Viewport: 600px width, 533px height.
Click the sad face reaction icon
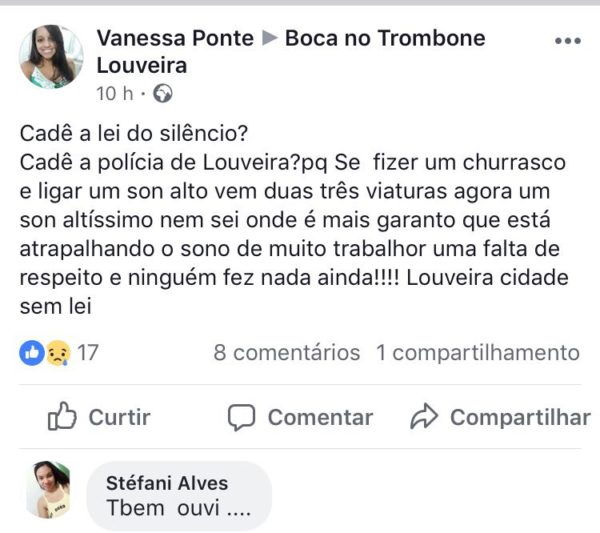pos(57,353)
